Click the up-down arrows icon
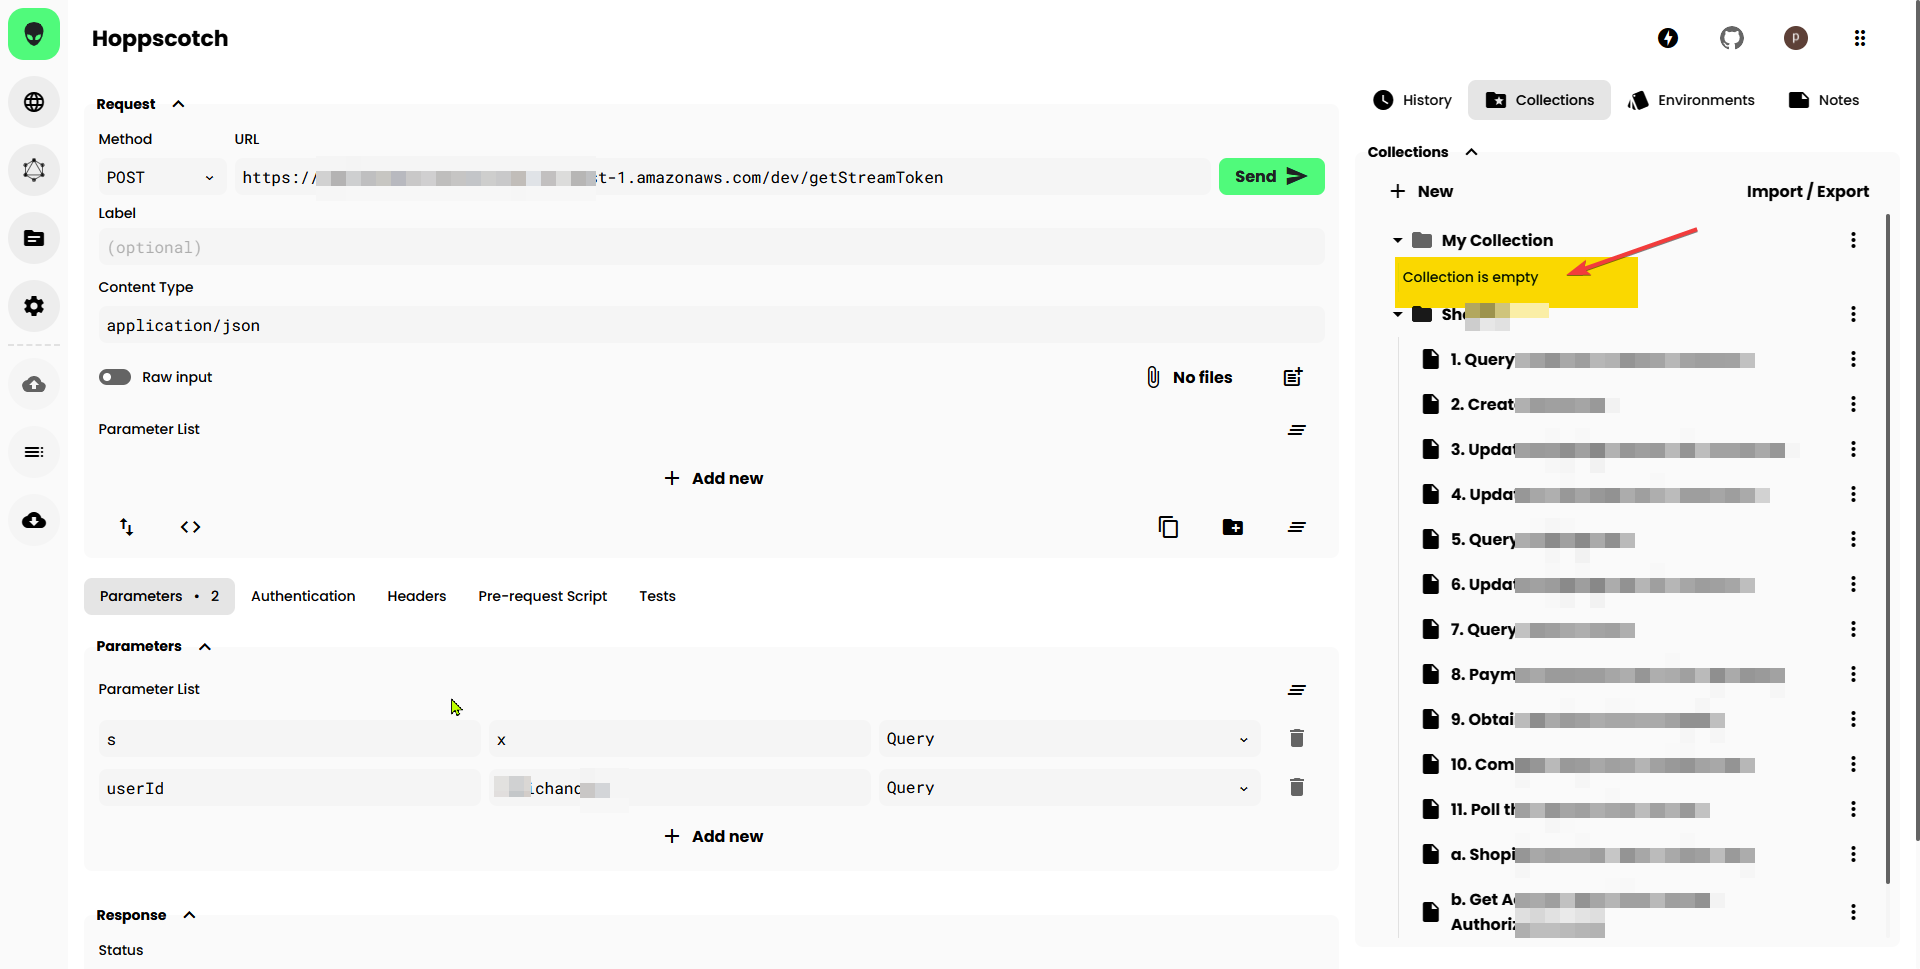The image size is (1920, 969). coord(127,527)
